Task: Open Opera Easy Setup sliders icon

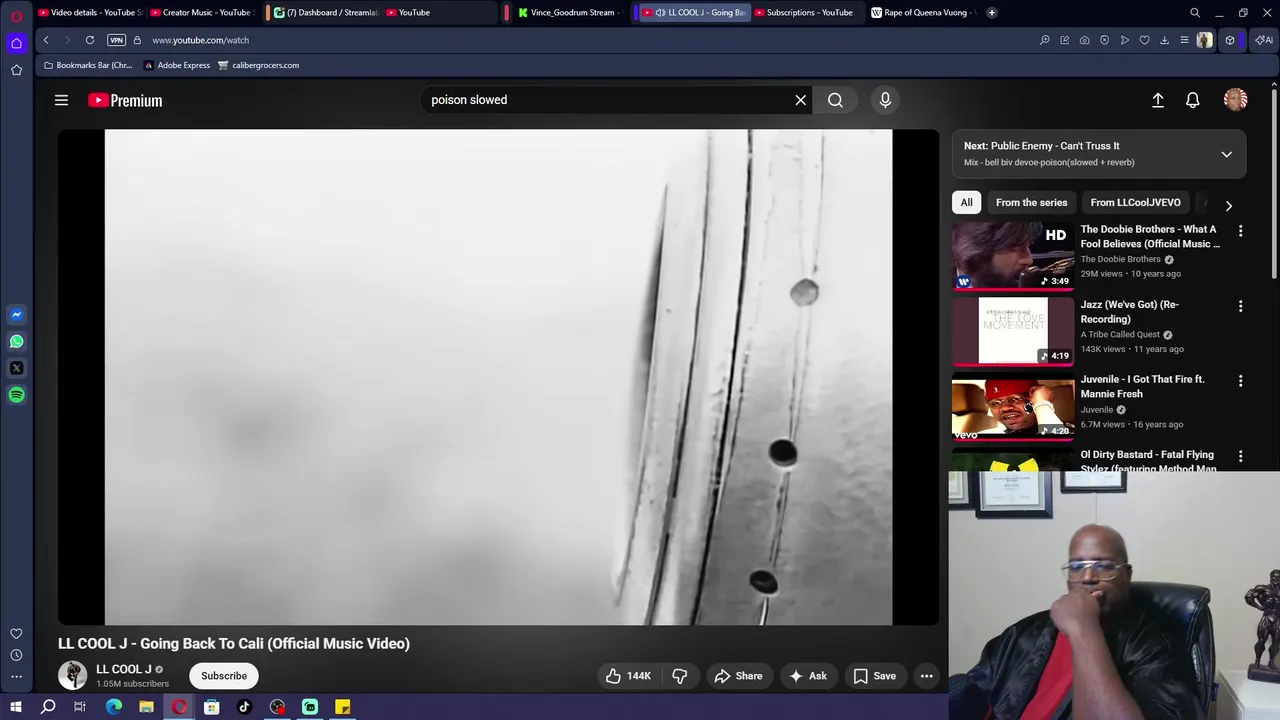Action: [1184, 40]
